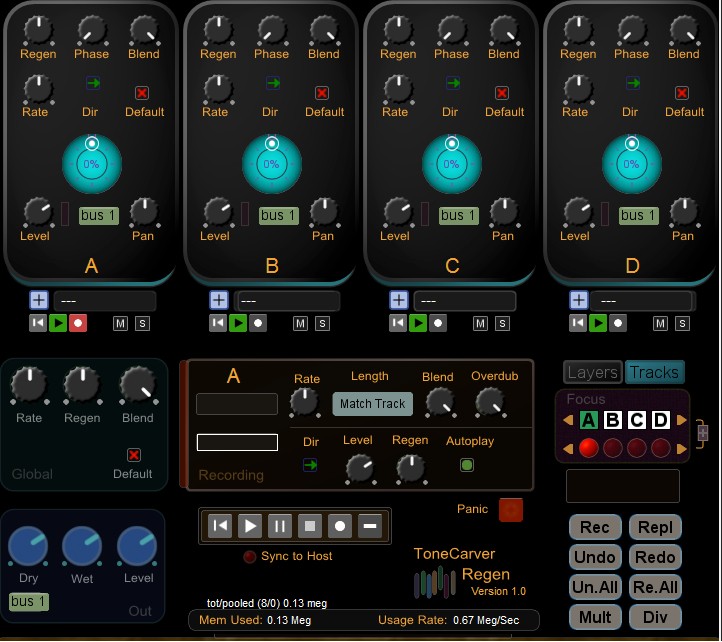Click the track C rewind-to-start button
Viewport: 722px width, 642px height.
(398, 323)
